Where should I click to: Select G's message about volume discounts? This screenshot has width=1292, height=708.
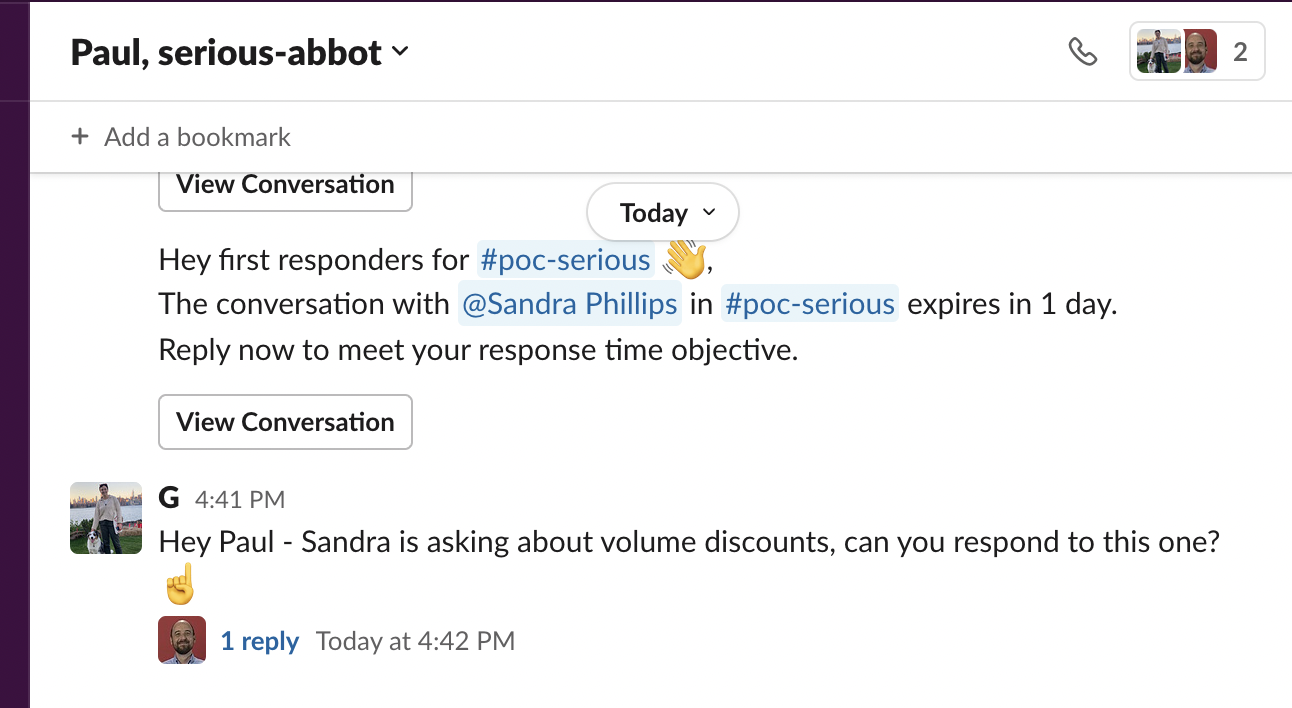pos(689,543)
